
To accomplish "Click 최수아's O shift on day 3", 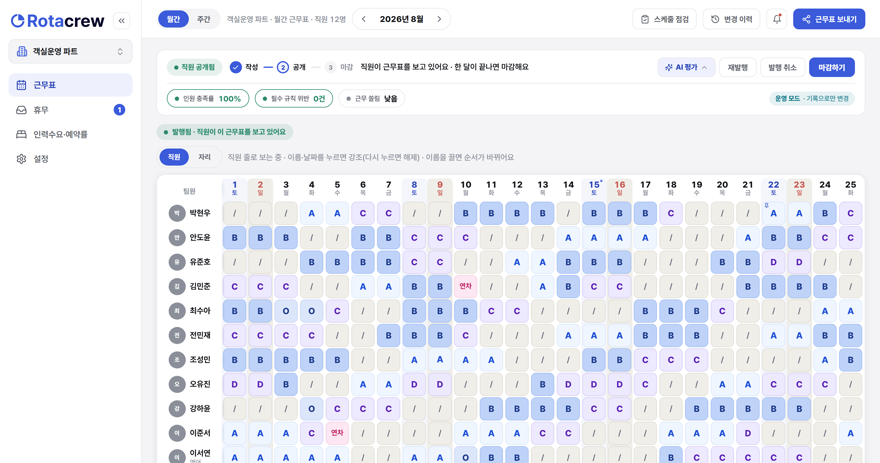I will click(286, 311).
